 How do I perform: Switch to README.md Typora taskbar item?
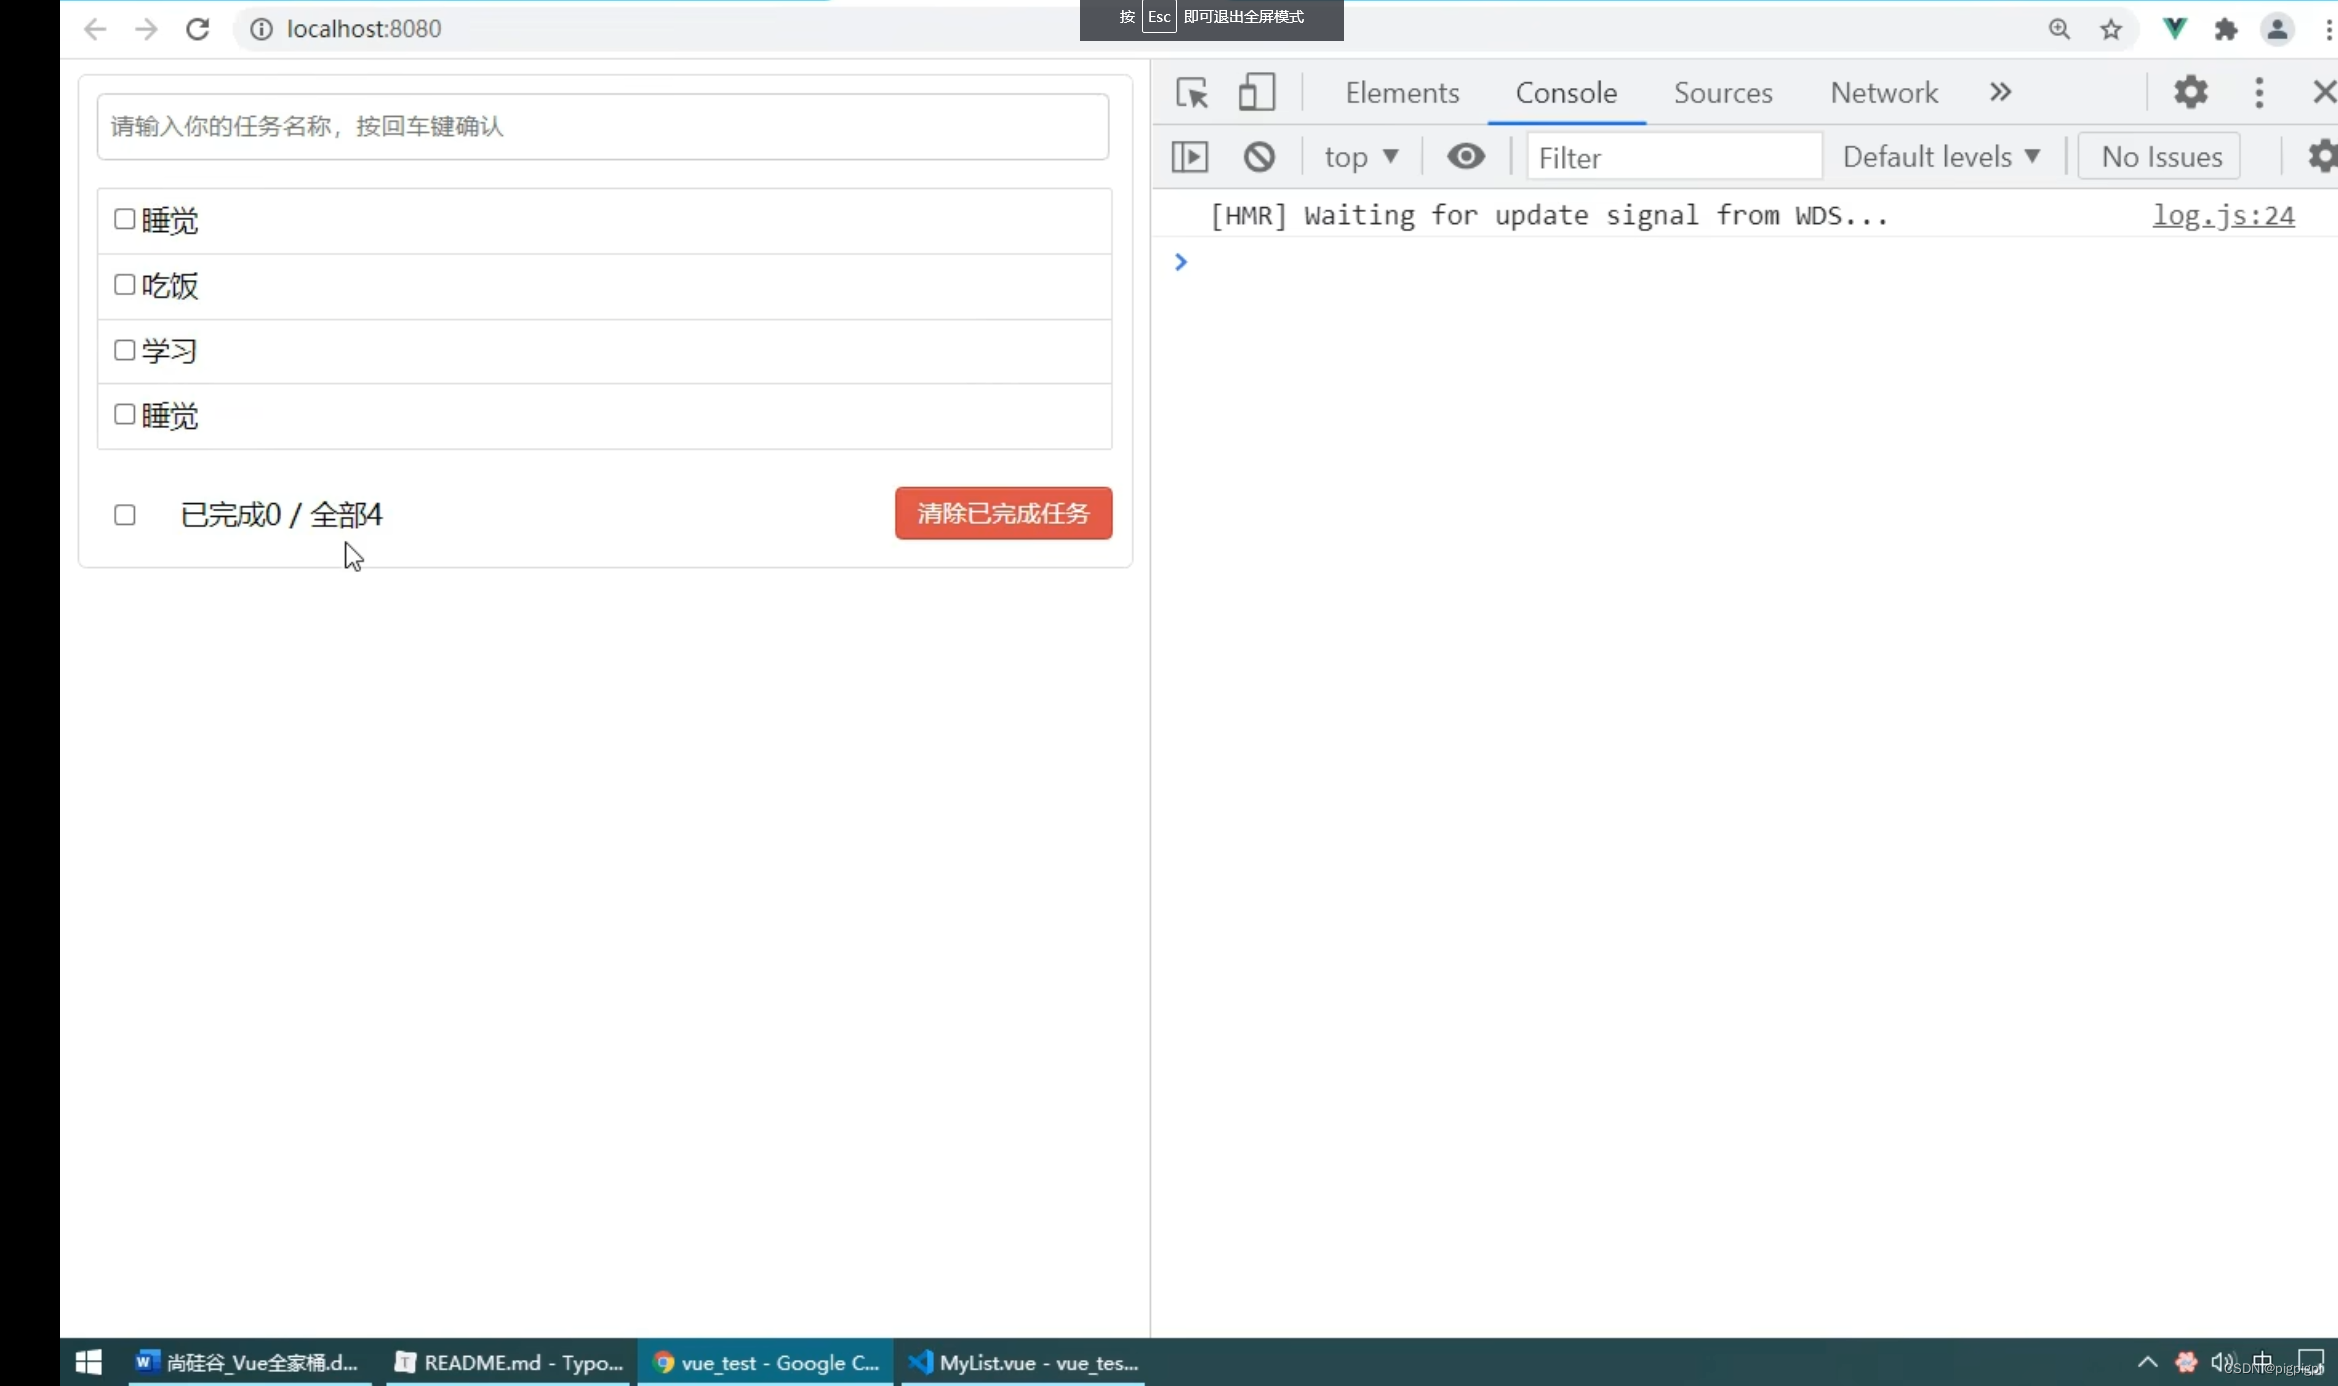tap(509, 1362)
